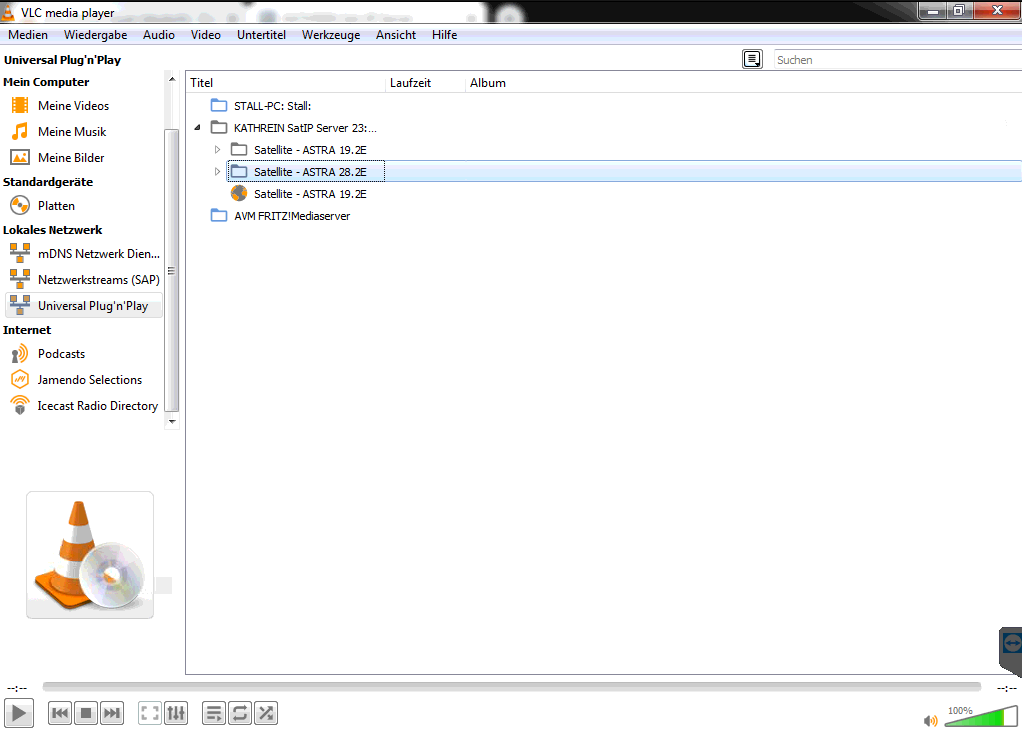Stop playback with the stop button
The image size is (1022, 729).
[x=86, y=713]
